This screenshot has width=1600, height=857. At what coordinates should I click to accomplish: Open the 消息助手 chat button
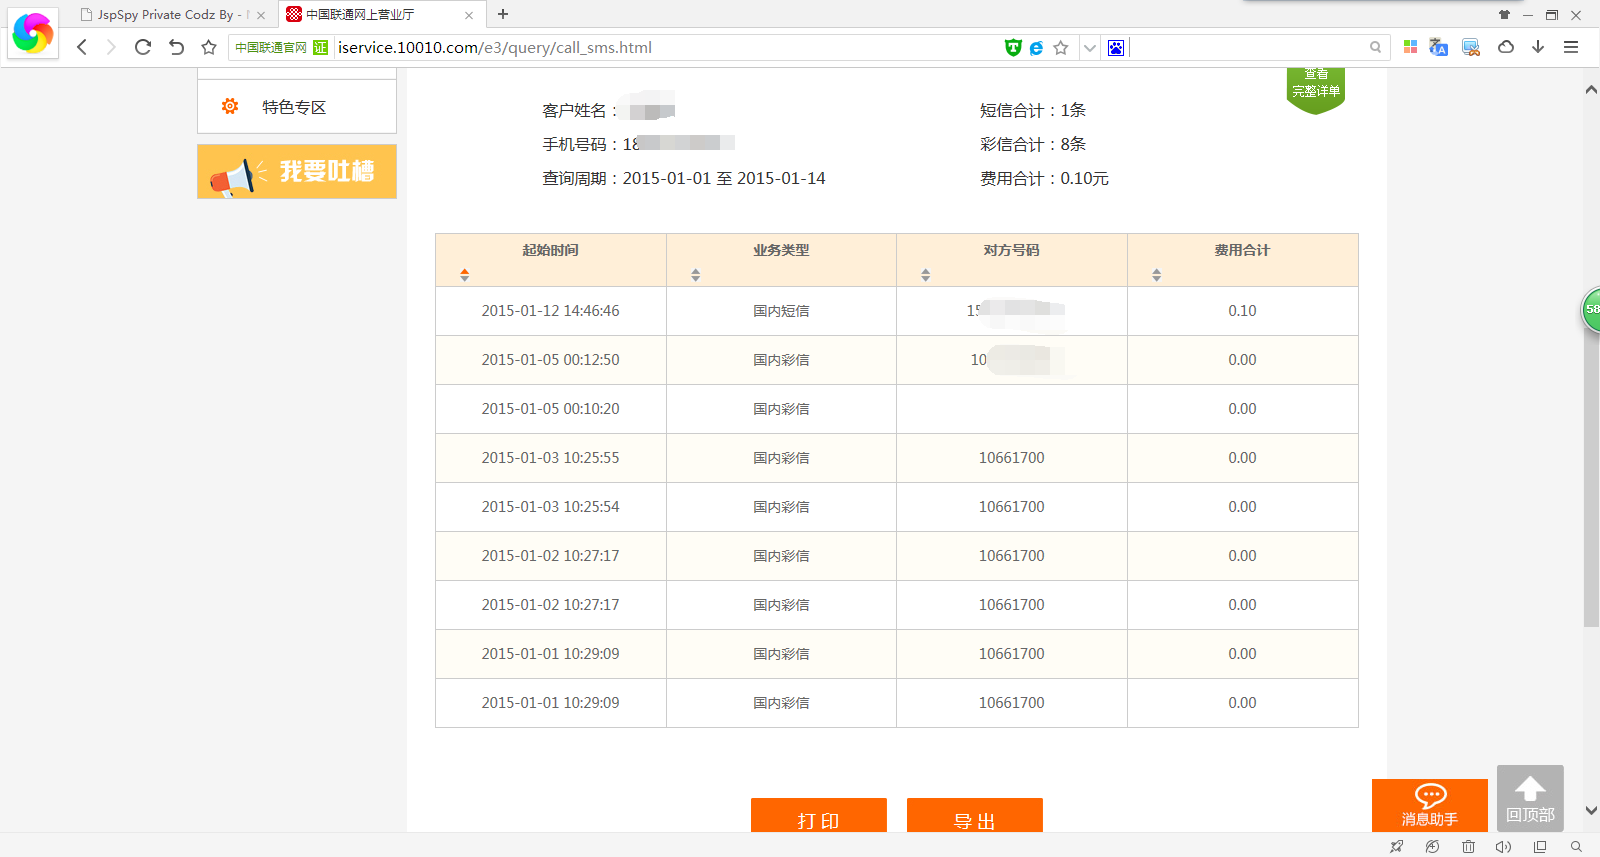tap(1430, 805)
